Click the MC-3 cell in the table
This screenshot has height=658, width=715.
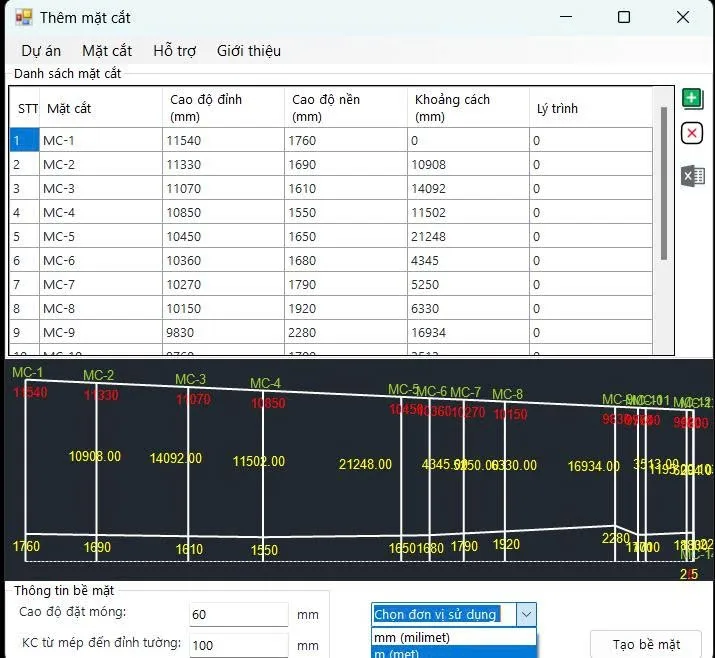coord(101,188)
